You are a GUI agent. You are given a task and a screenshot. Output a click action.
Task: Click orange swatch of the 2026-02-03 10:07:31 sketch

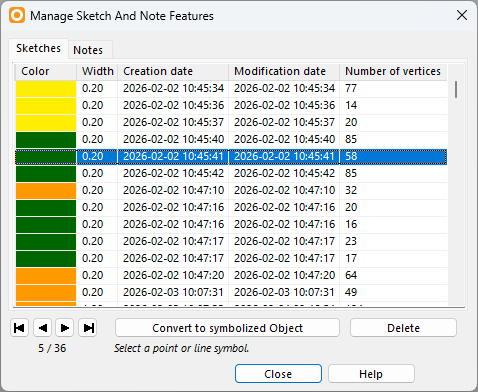click(x=46, y=293)
